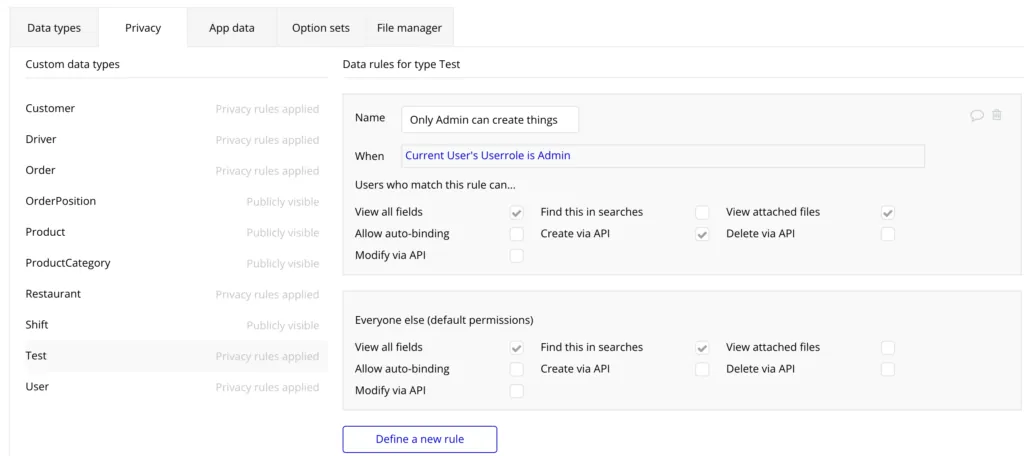Select the User data type
Viewport: 1024px width, 456px height.
click(x=176, y=387)
